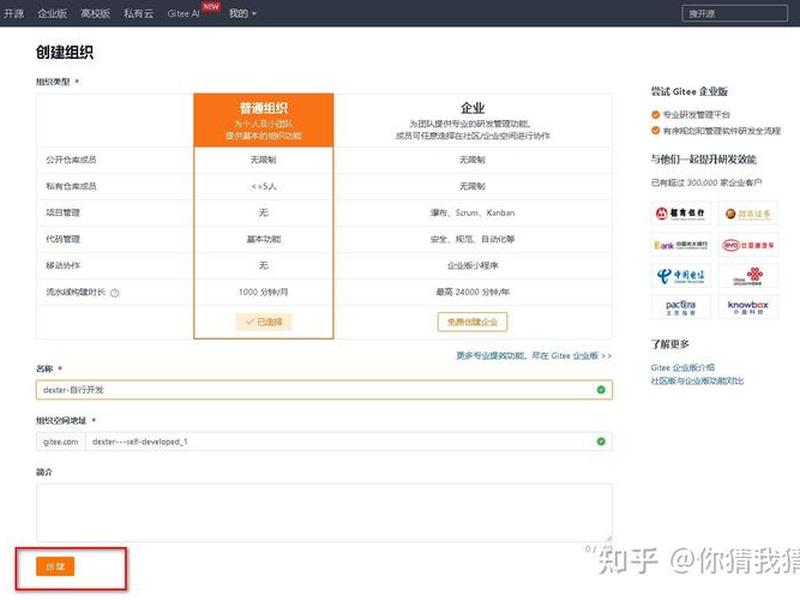Click the 尝试 Gitee 企业版 heading
800x600 pixels.
coord(689,91)
